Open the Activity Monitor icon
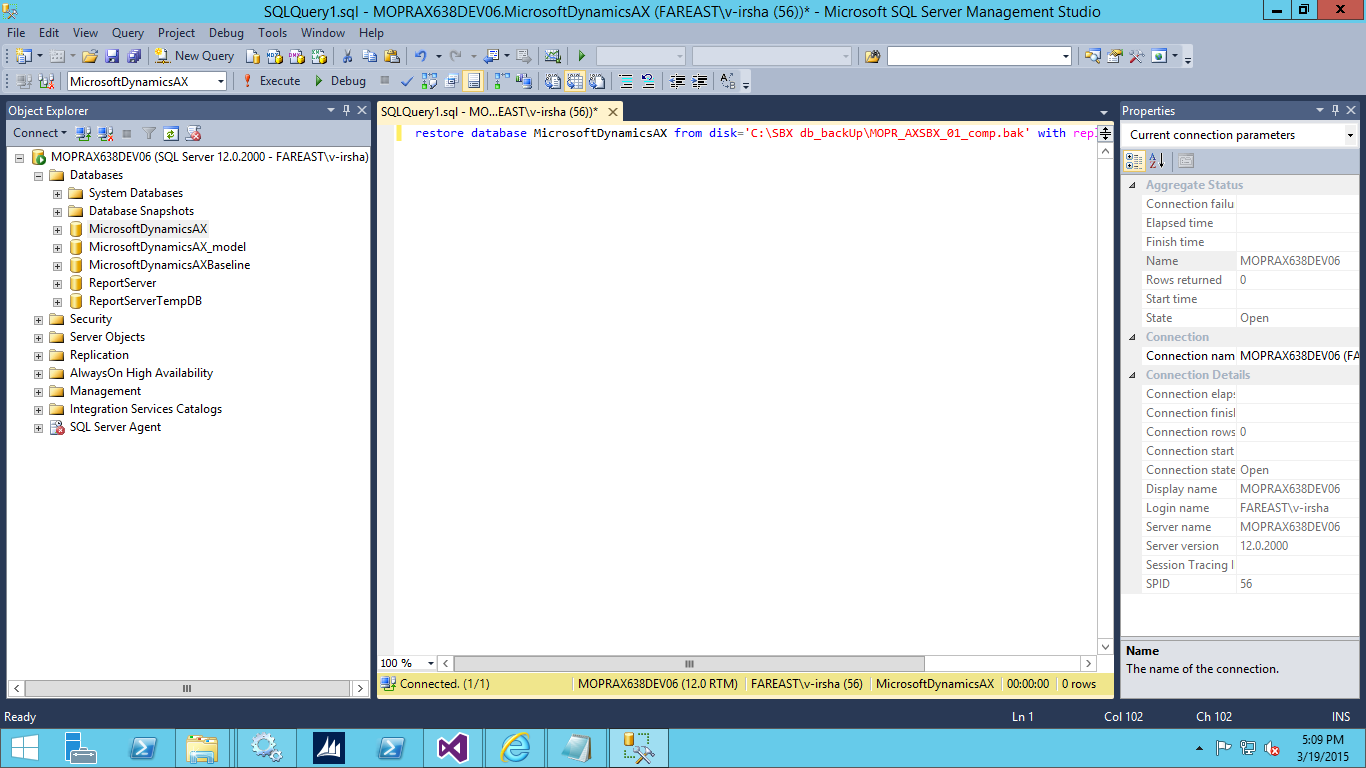Screen dimensions: 1366x768 (552, 56)
